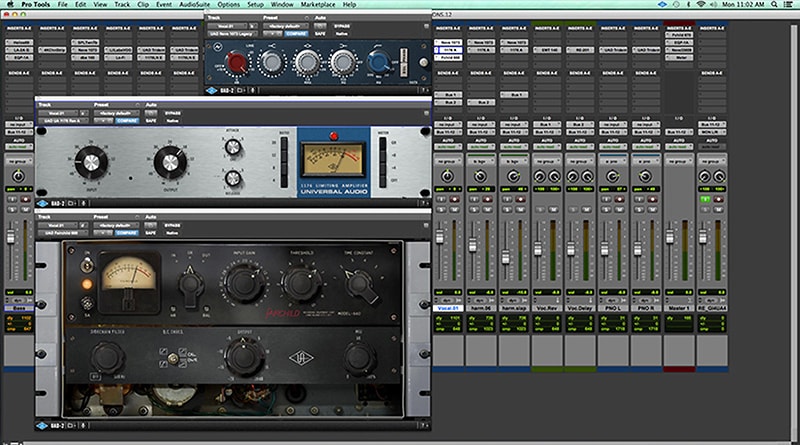Click the Fairchild Input Gain knob
Viewport: 800px width, 445px height.
(x=244, y=284)
